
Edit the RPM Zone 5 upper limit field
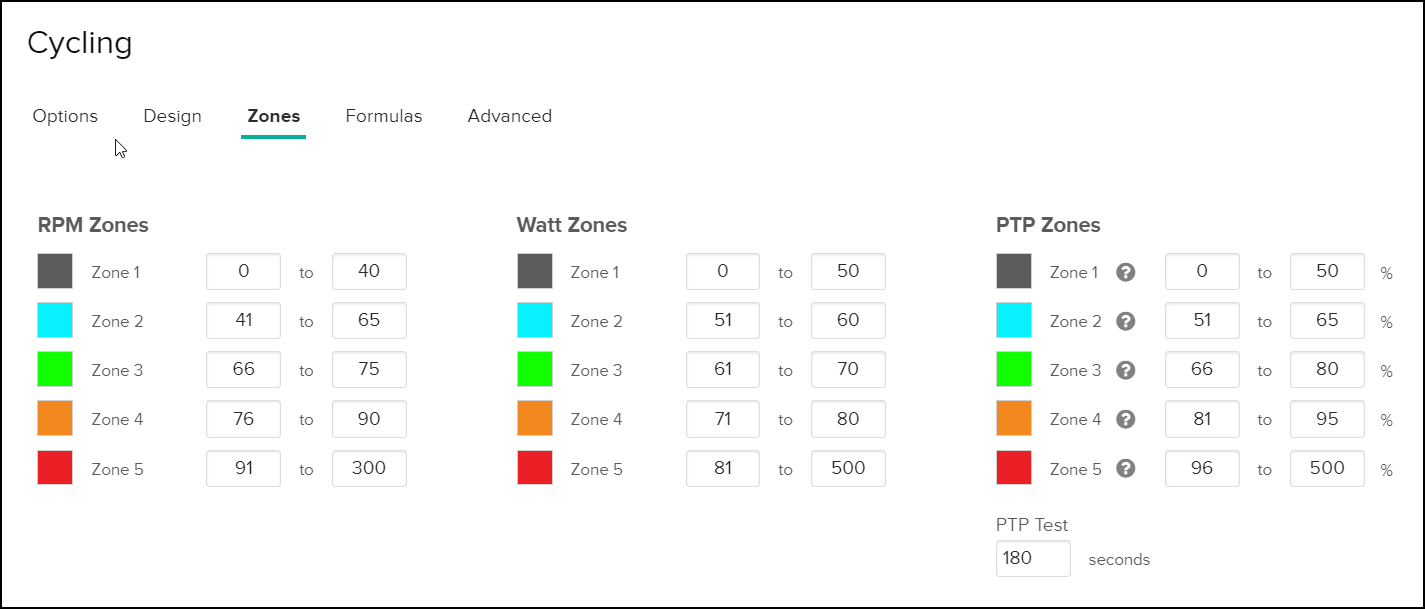click(369, 468)
